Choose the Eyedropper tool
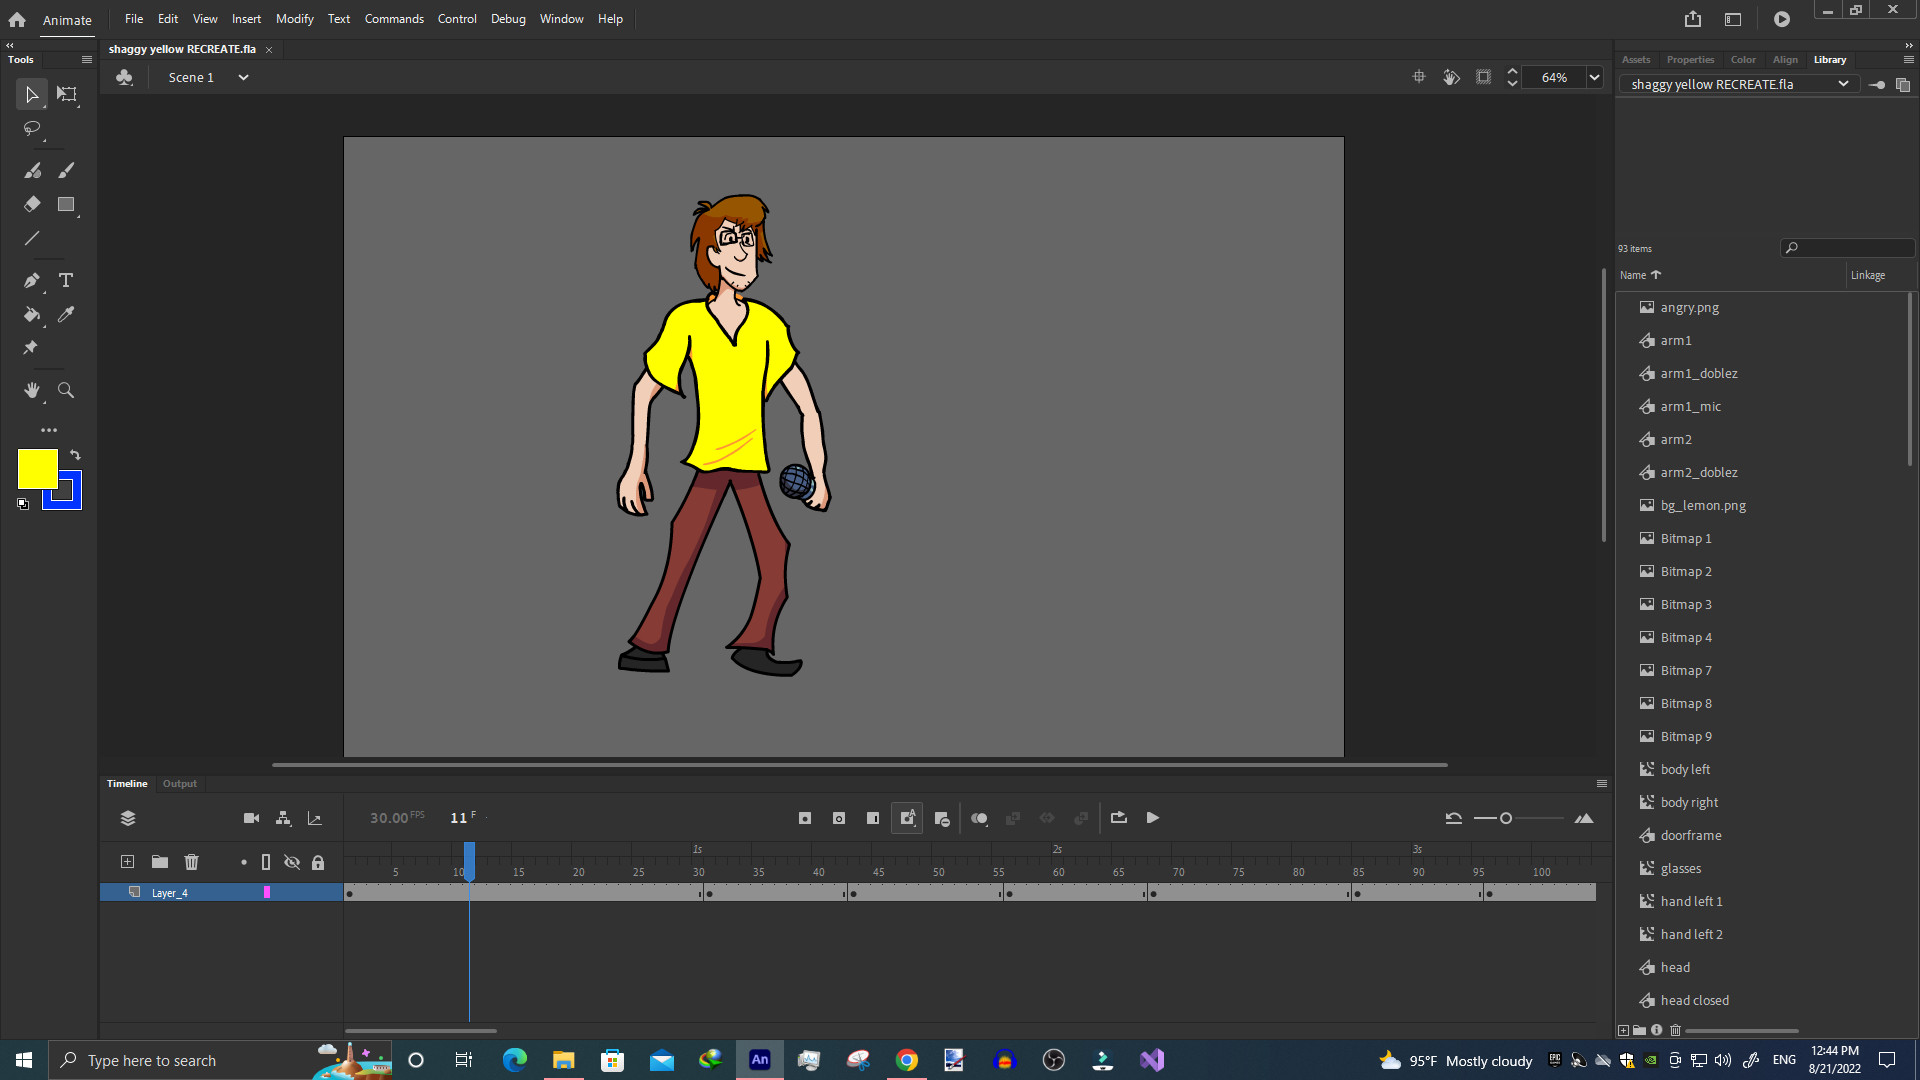The image size is (1920, 1080). click(x=66, y=315)
